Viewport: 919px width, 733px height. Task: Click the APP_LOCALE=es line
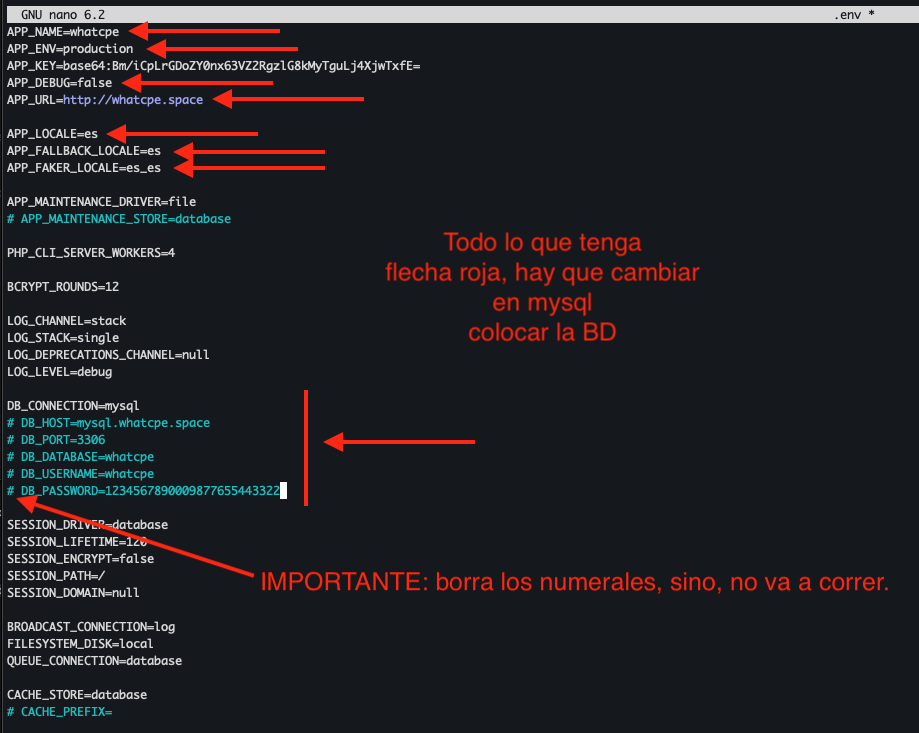52,134
